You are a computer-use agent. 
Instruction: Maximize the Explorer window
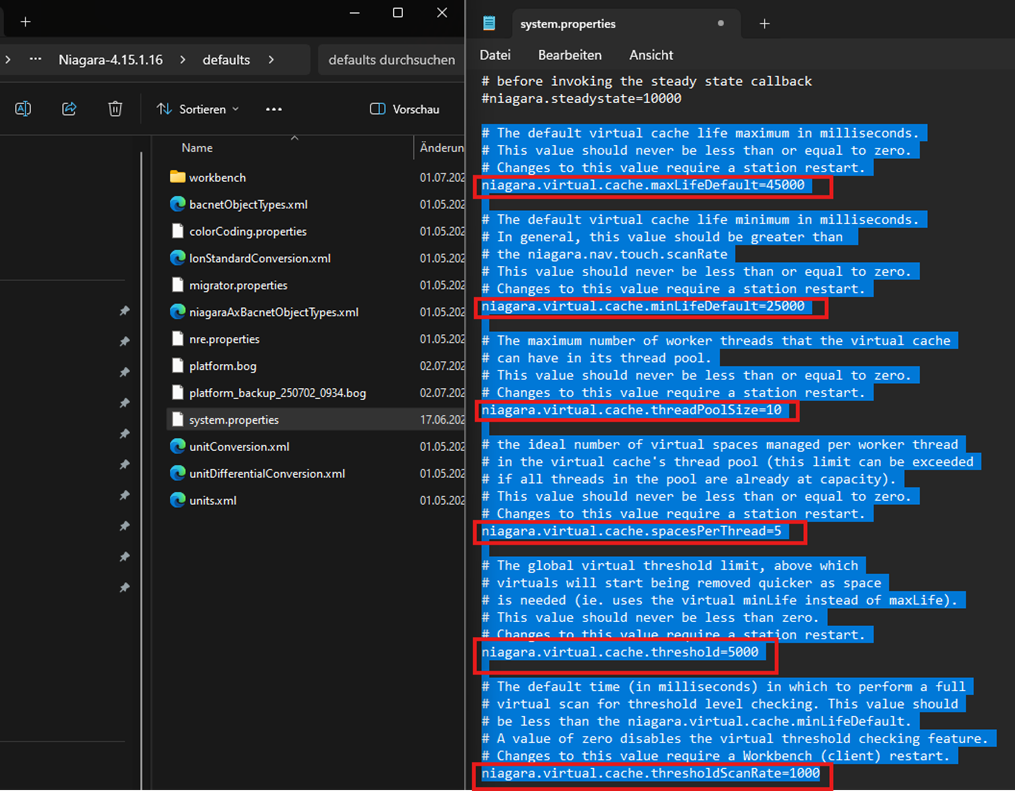[x=398, y=13]
